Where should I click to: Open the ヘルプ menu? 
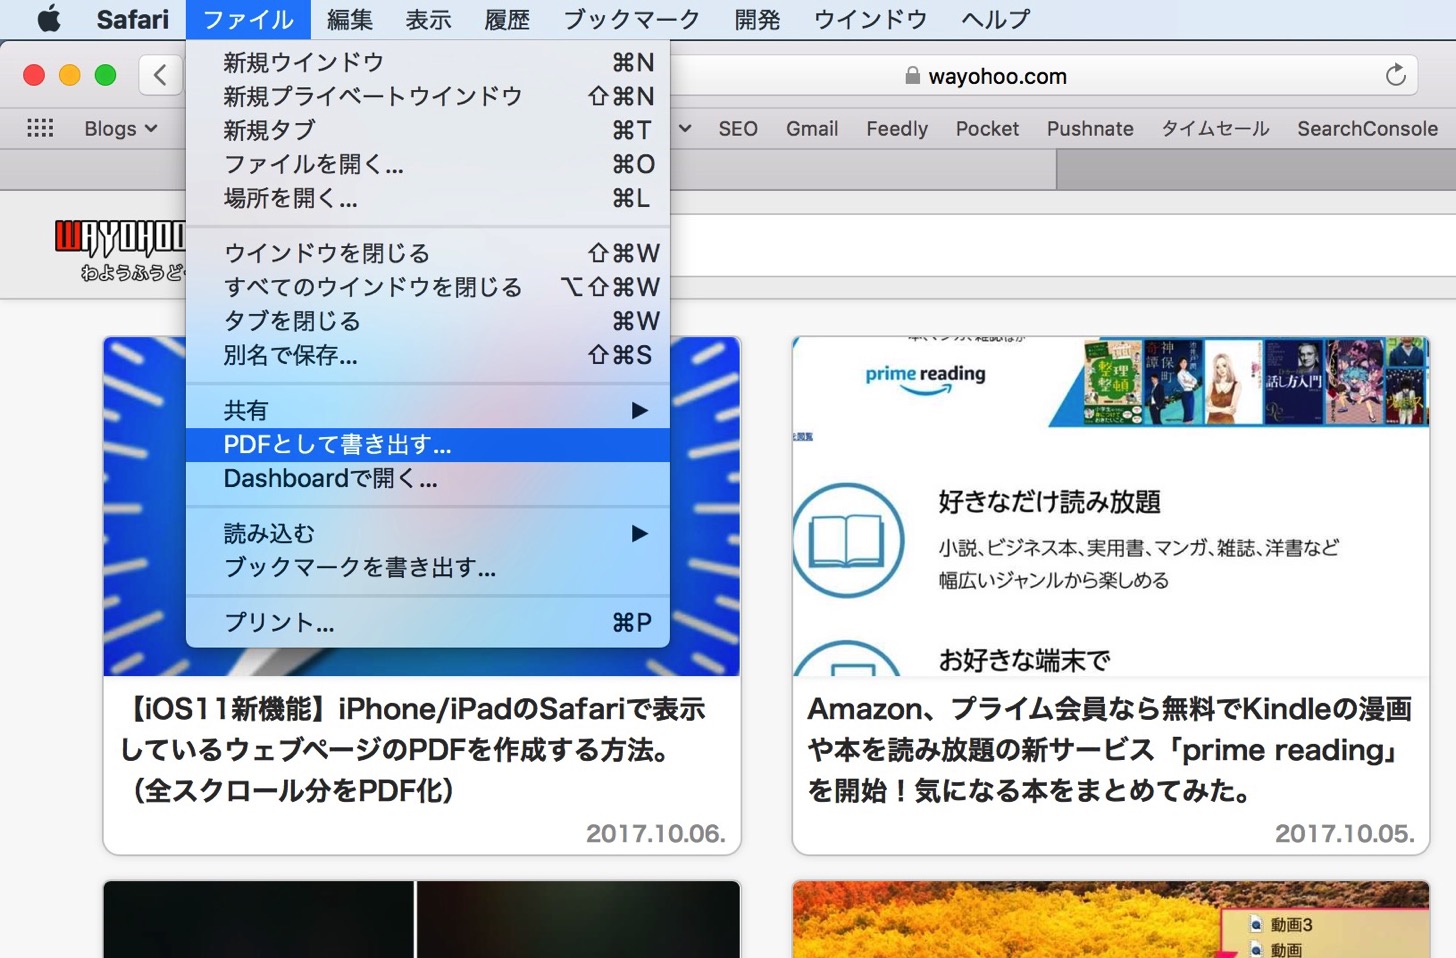(996, 19)
